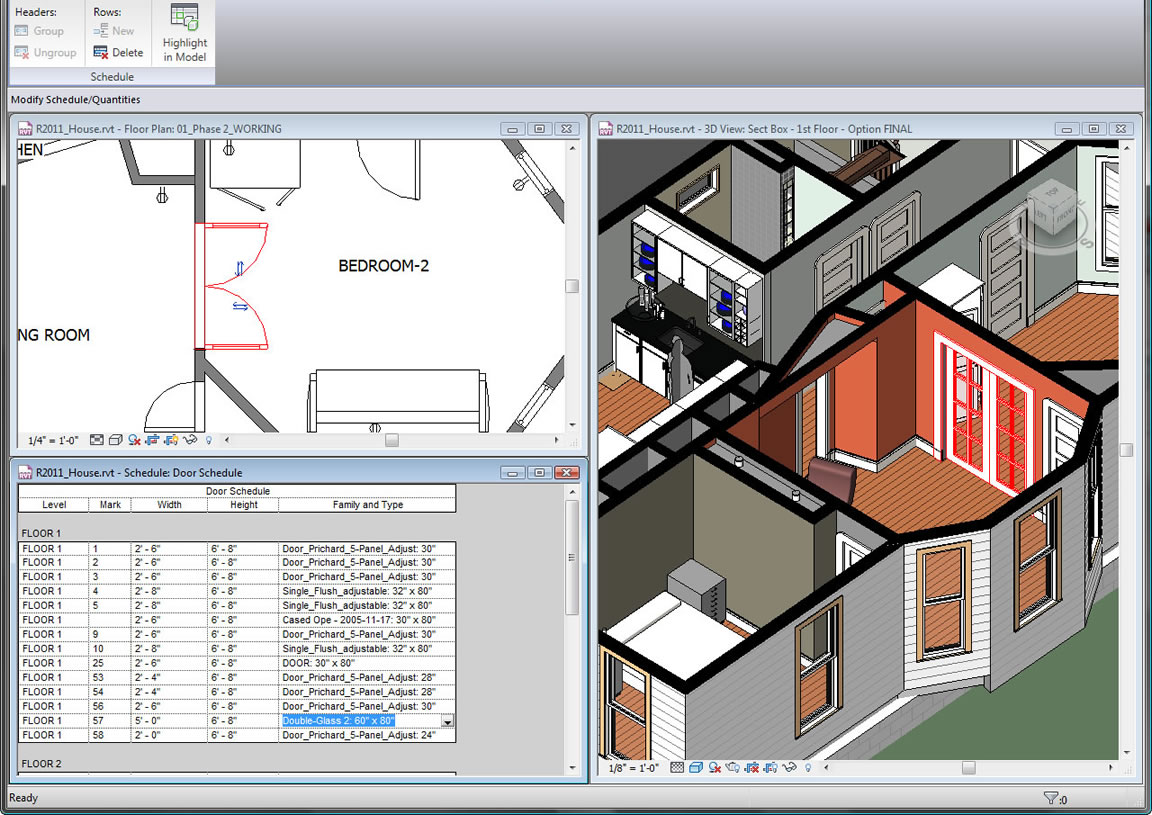Click the RVT icon in Door Schedule title bar
This screenshot has height=815, width=1152.
[x=26, y=473]
